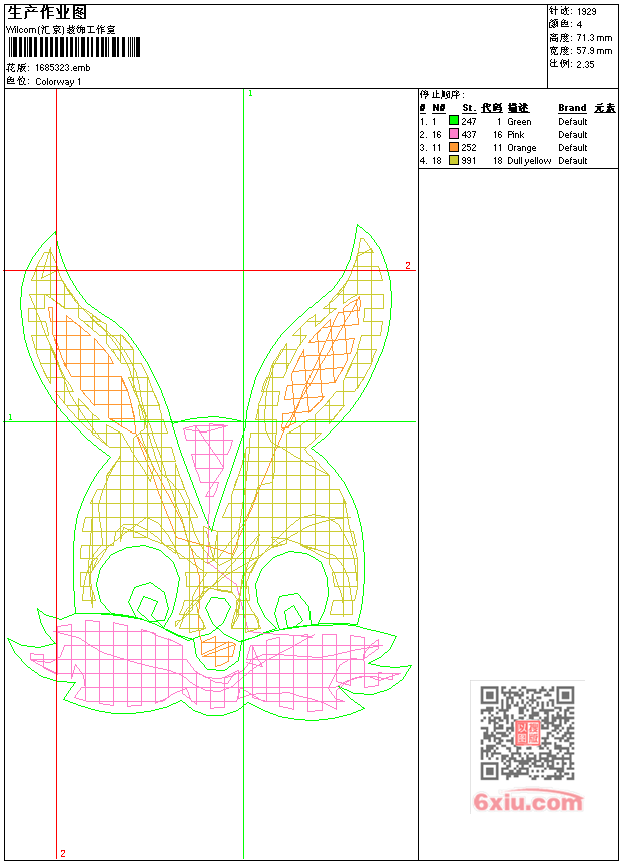The image size is (620, 861).
Task: Click the Default brand in the Green row
Action: pos(573,121)
